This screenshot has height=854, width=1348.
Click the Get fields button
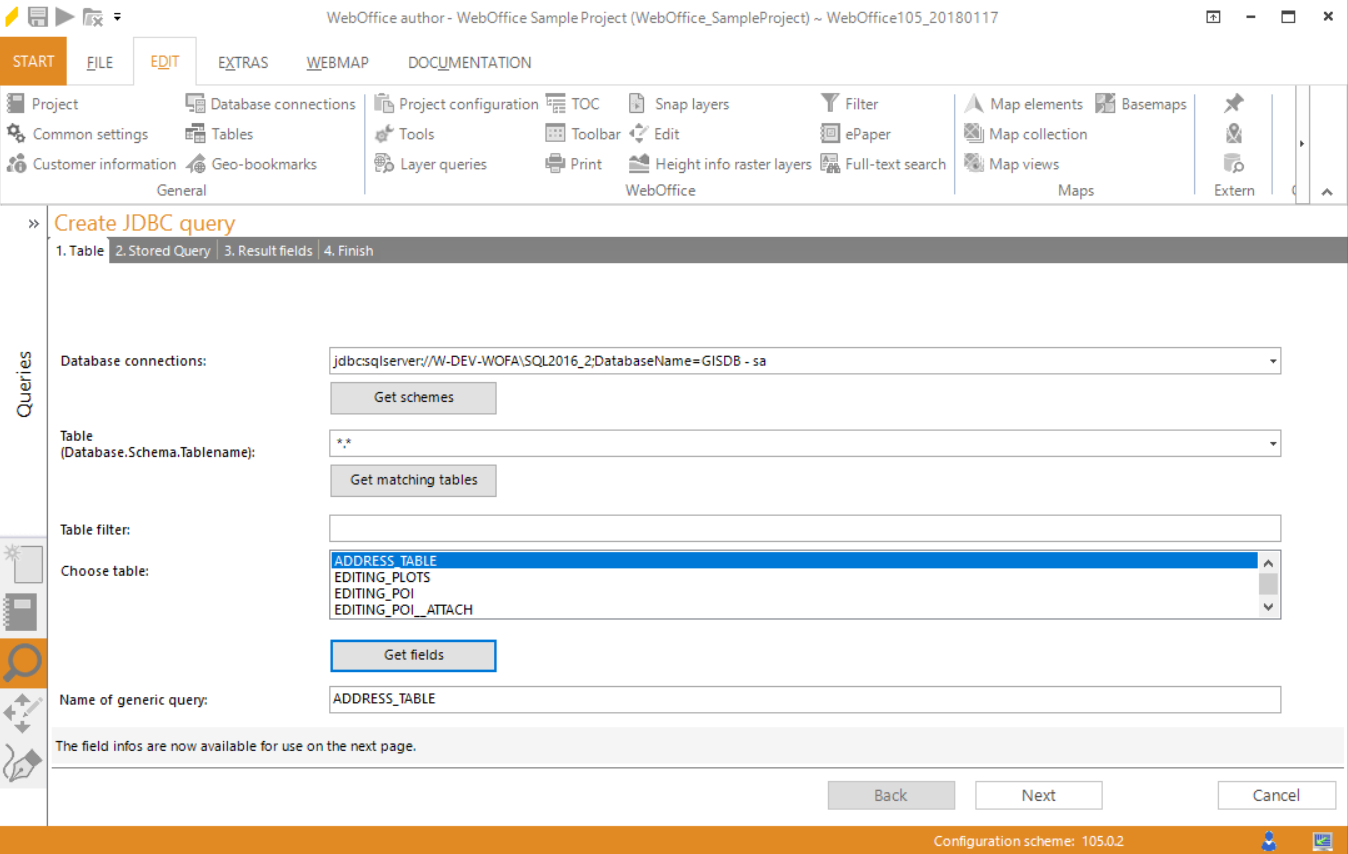click(x=412, y=655)
